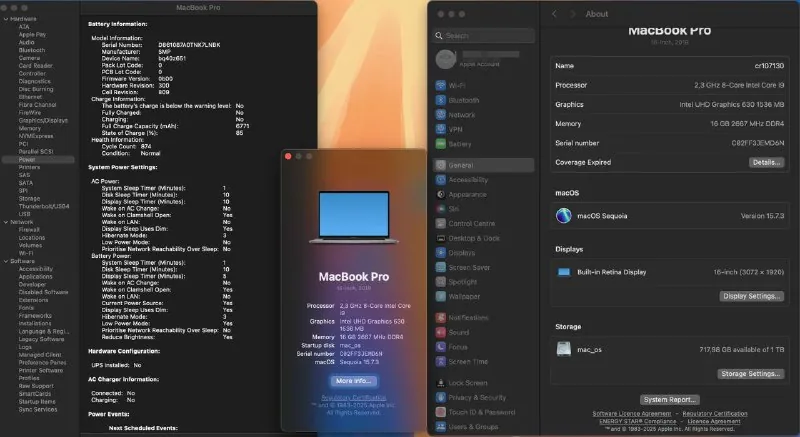Click the Apple Account avatar in settings

pyautogui.click(x=445, y=59)
